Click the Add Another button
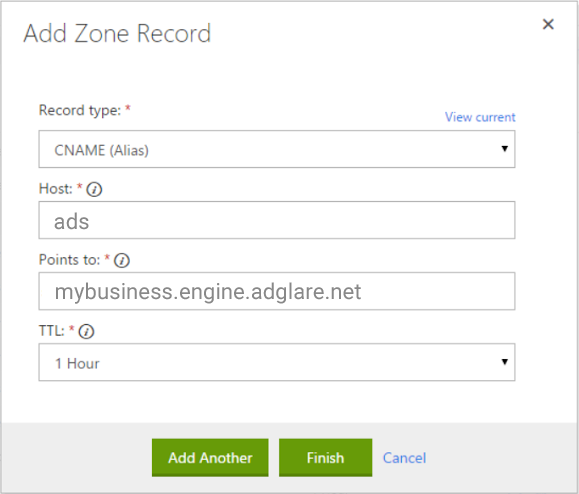The width and height of the screenshot is (579, 494). click(x=210, y=458)
